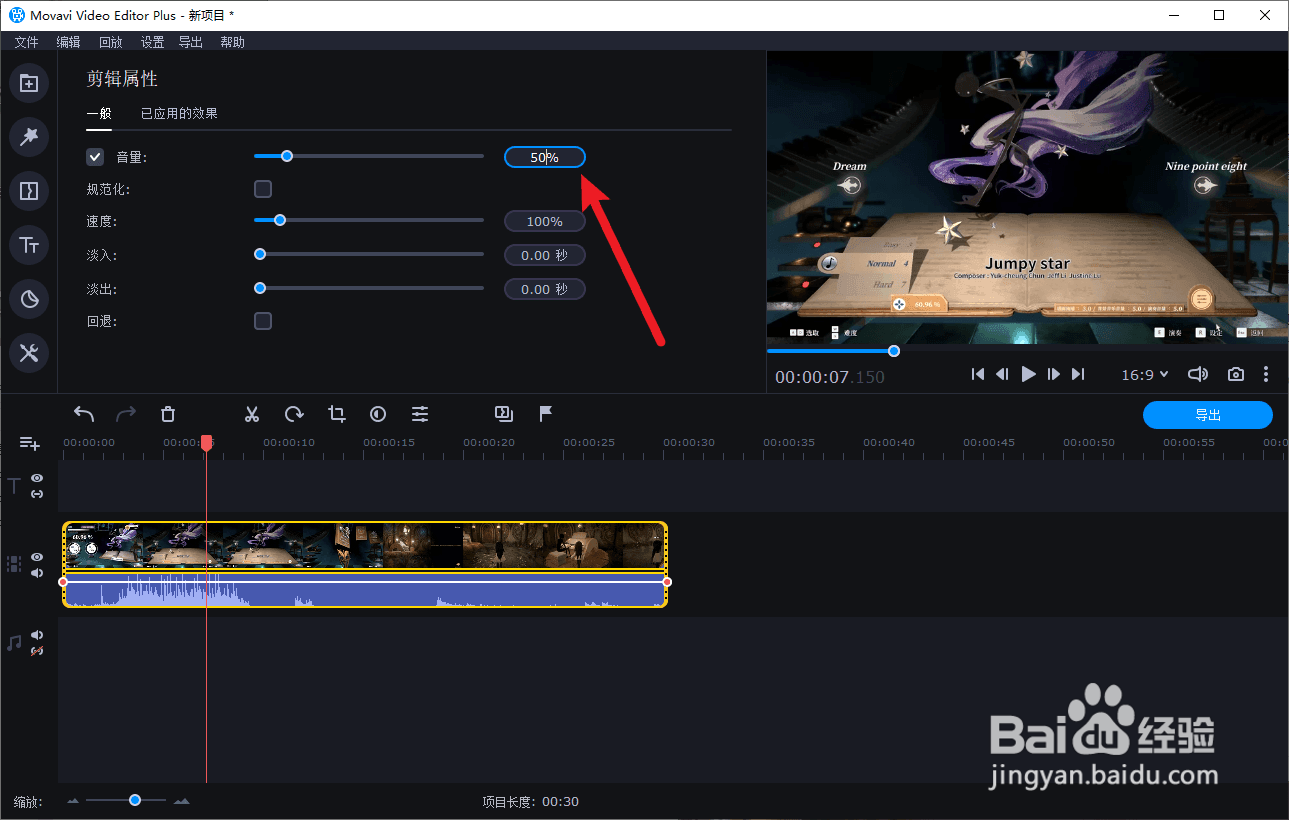Open the Stickers panel in sidebar
The image size is (1289, 820).
coord(29,298)
